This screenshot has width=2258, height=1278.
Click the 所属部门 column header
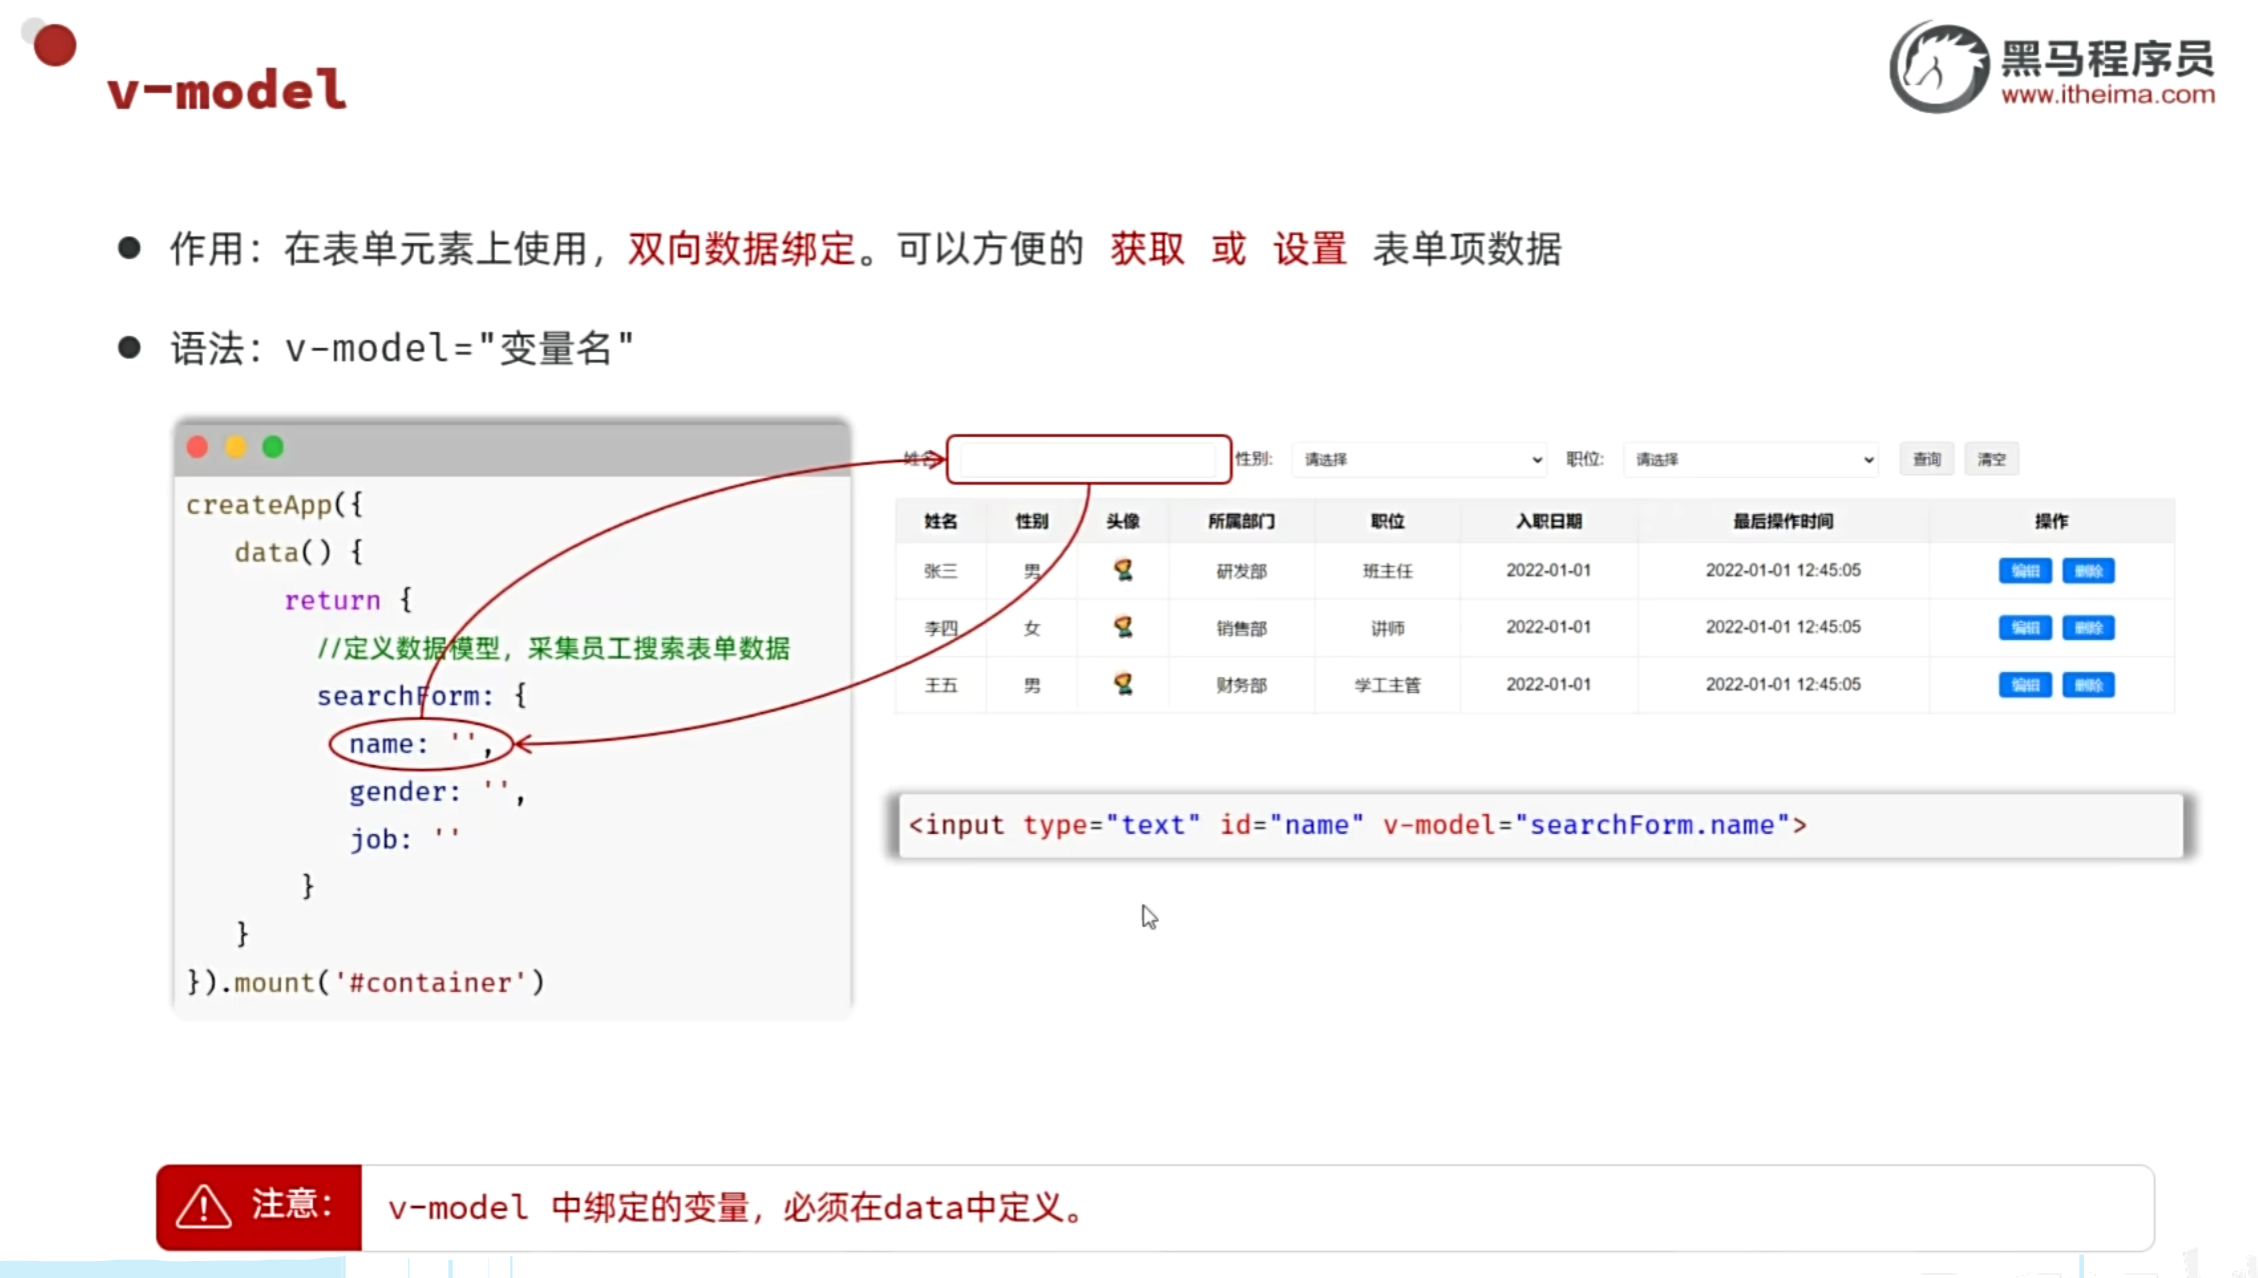[x=1241, y=521]
